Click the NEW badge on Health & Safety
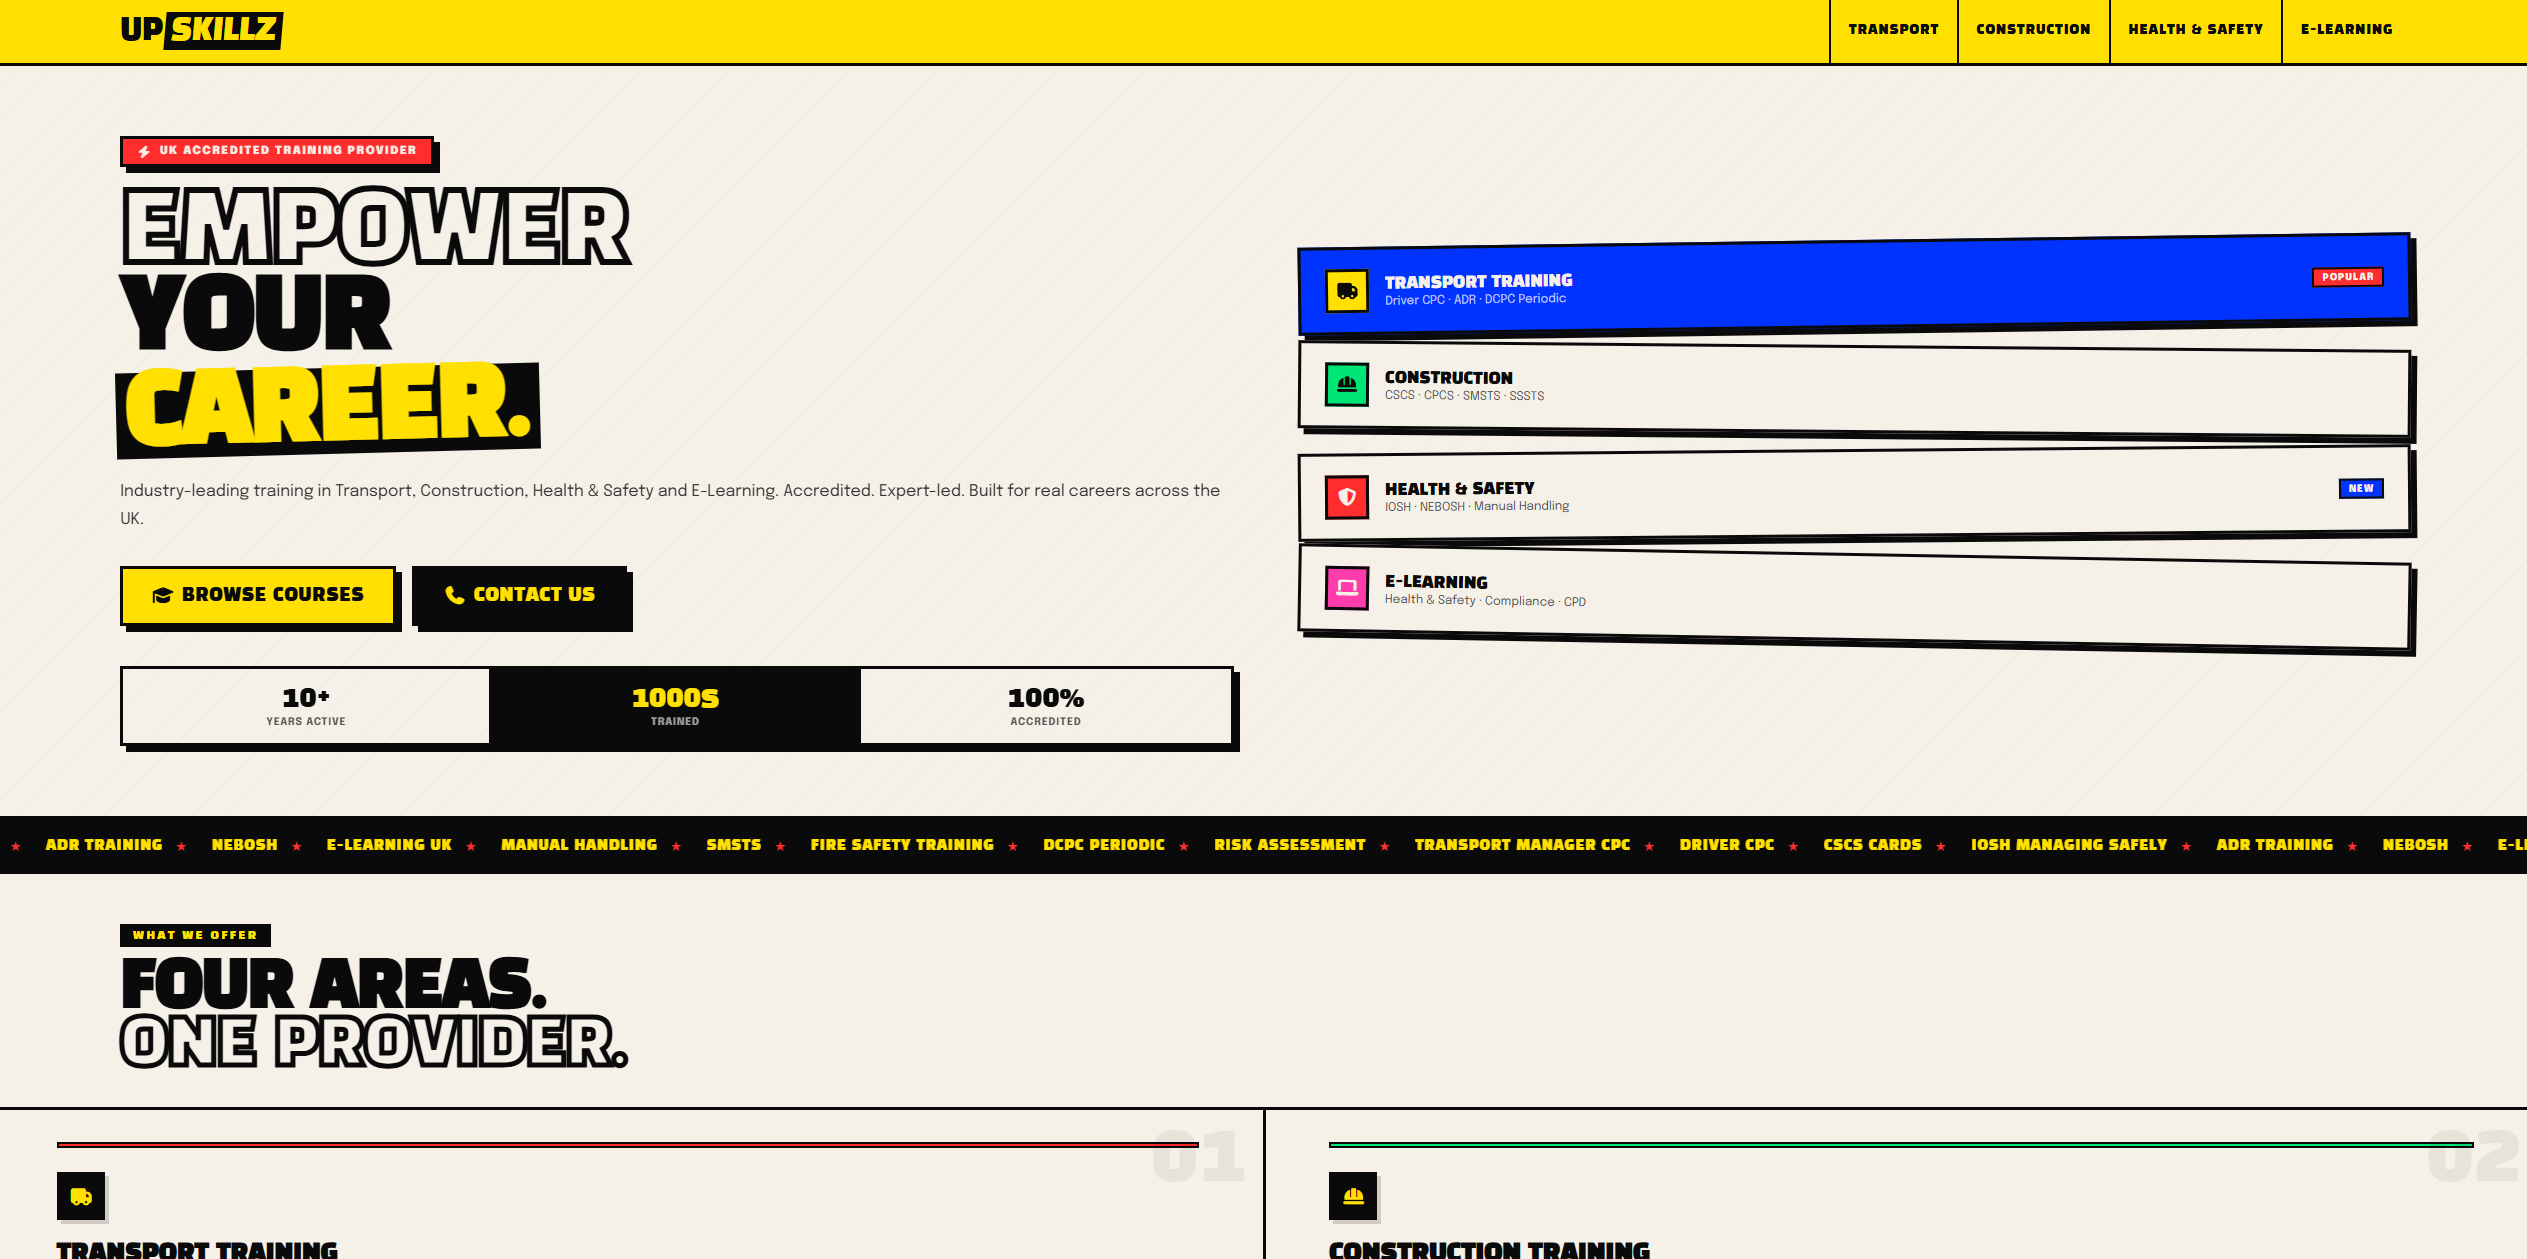Image resolution: width=2527 pixels, height=1259 pixels. coord(2361,489)
